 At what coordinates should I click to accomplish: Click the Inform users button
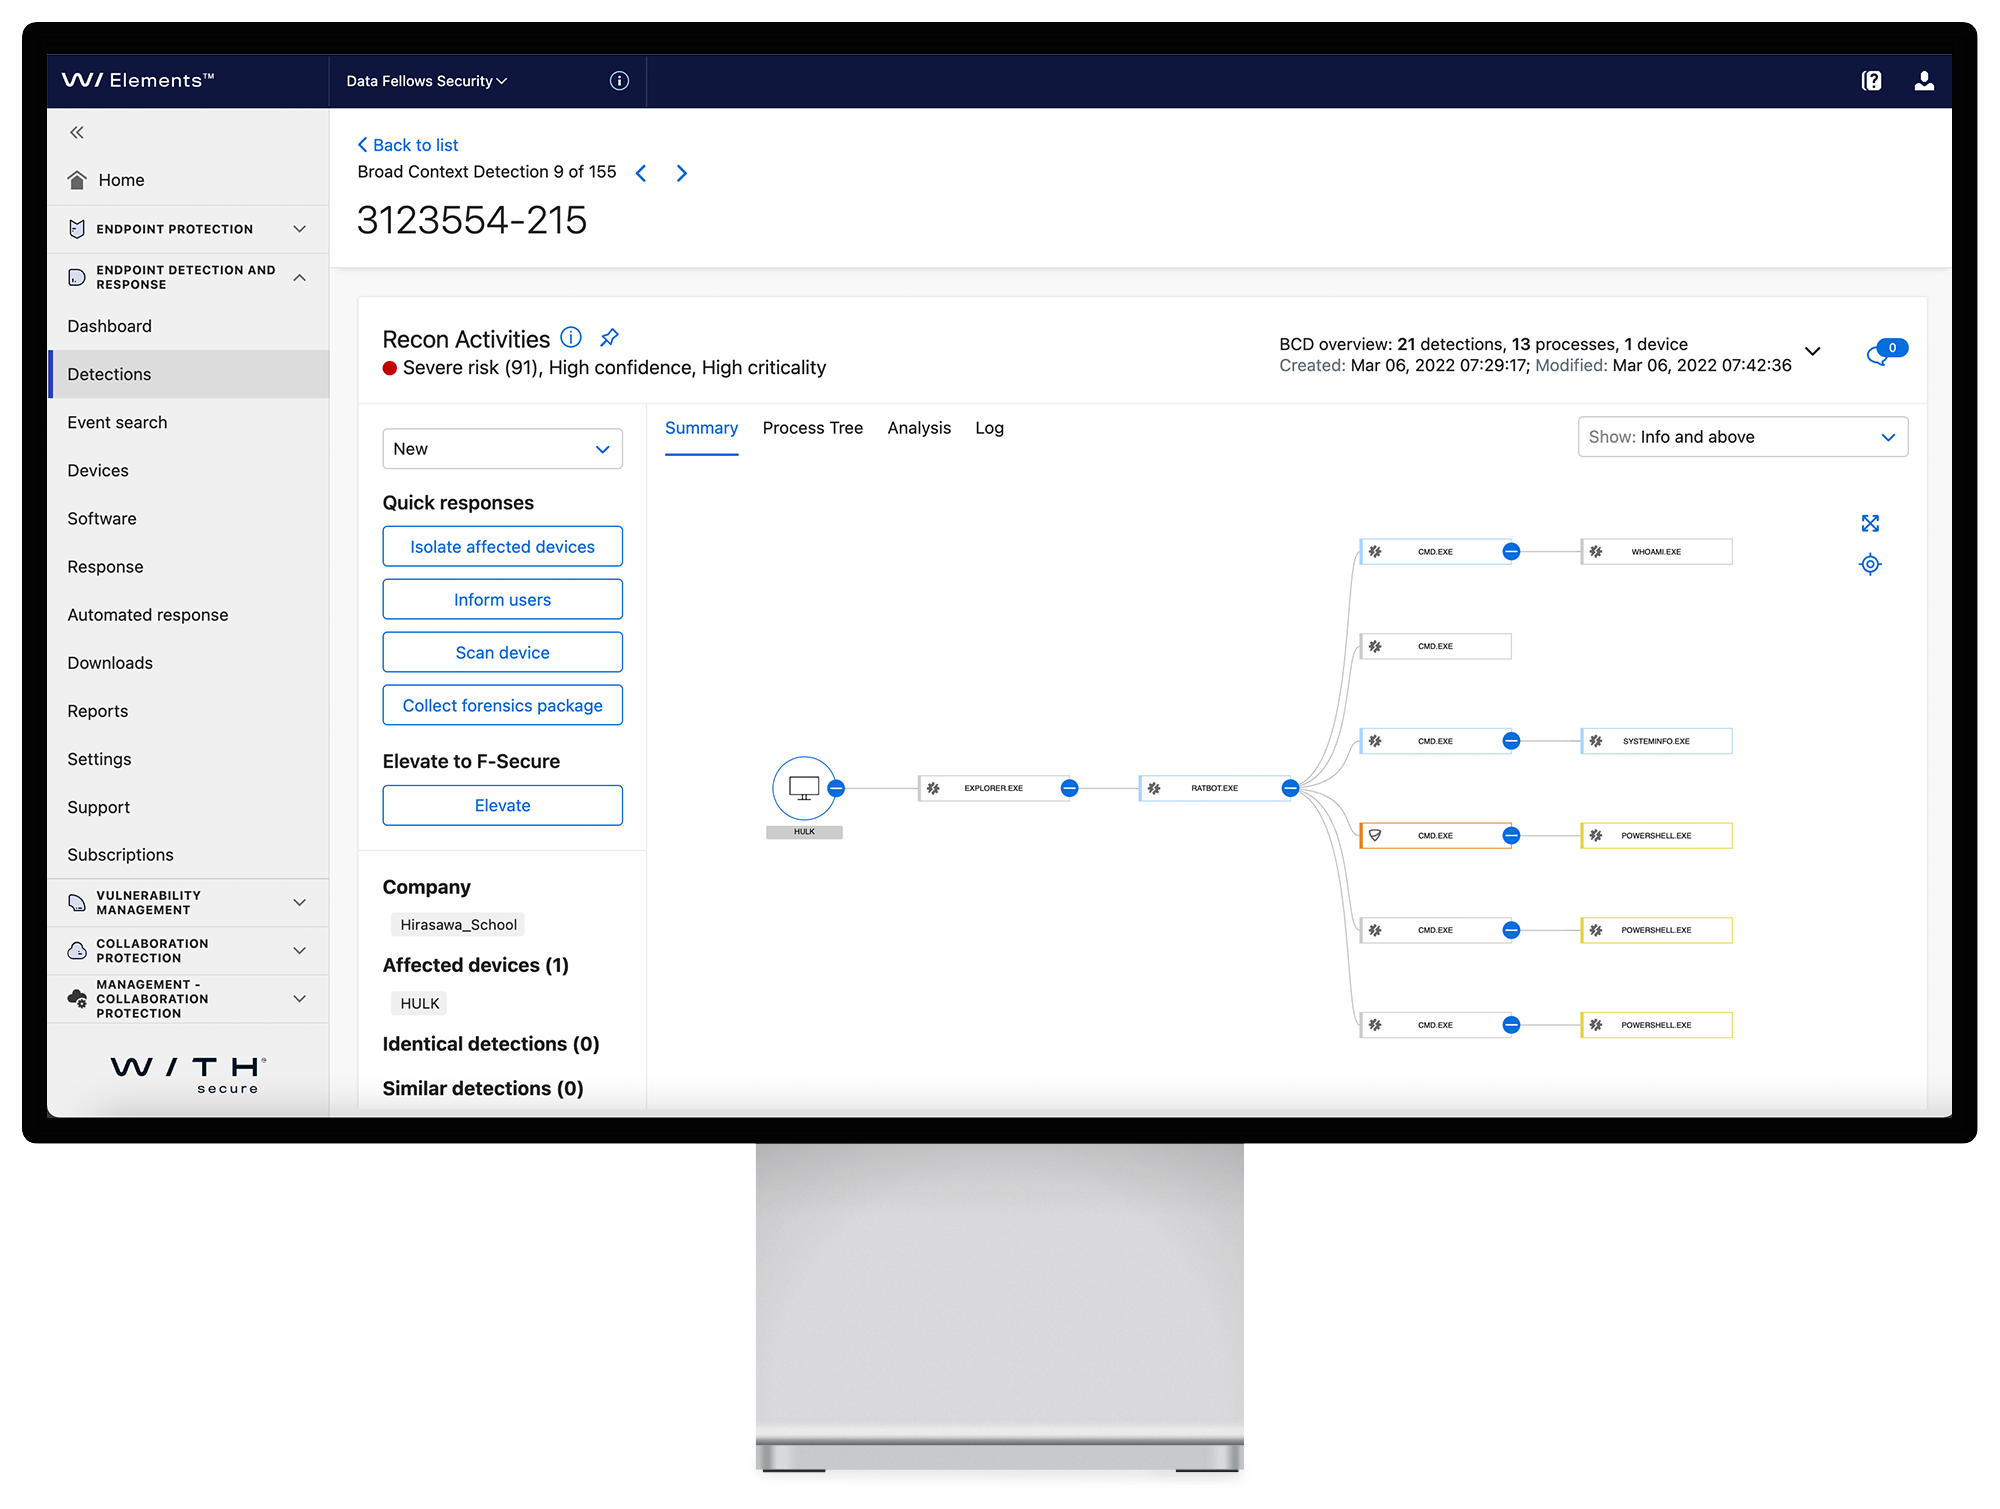502,600
